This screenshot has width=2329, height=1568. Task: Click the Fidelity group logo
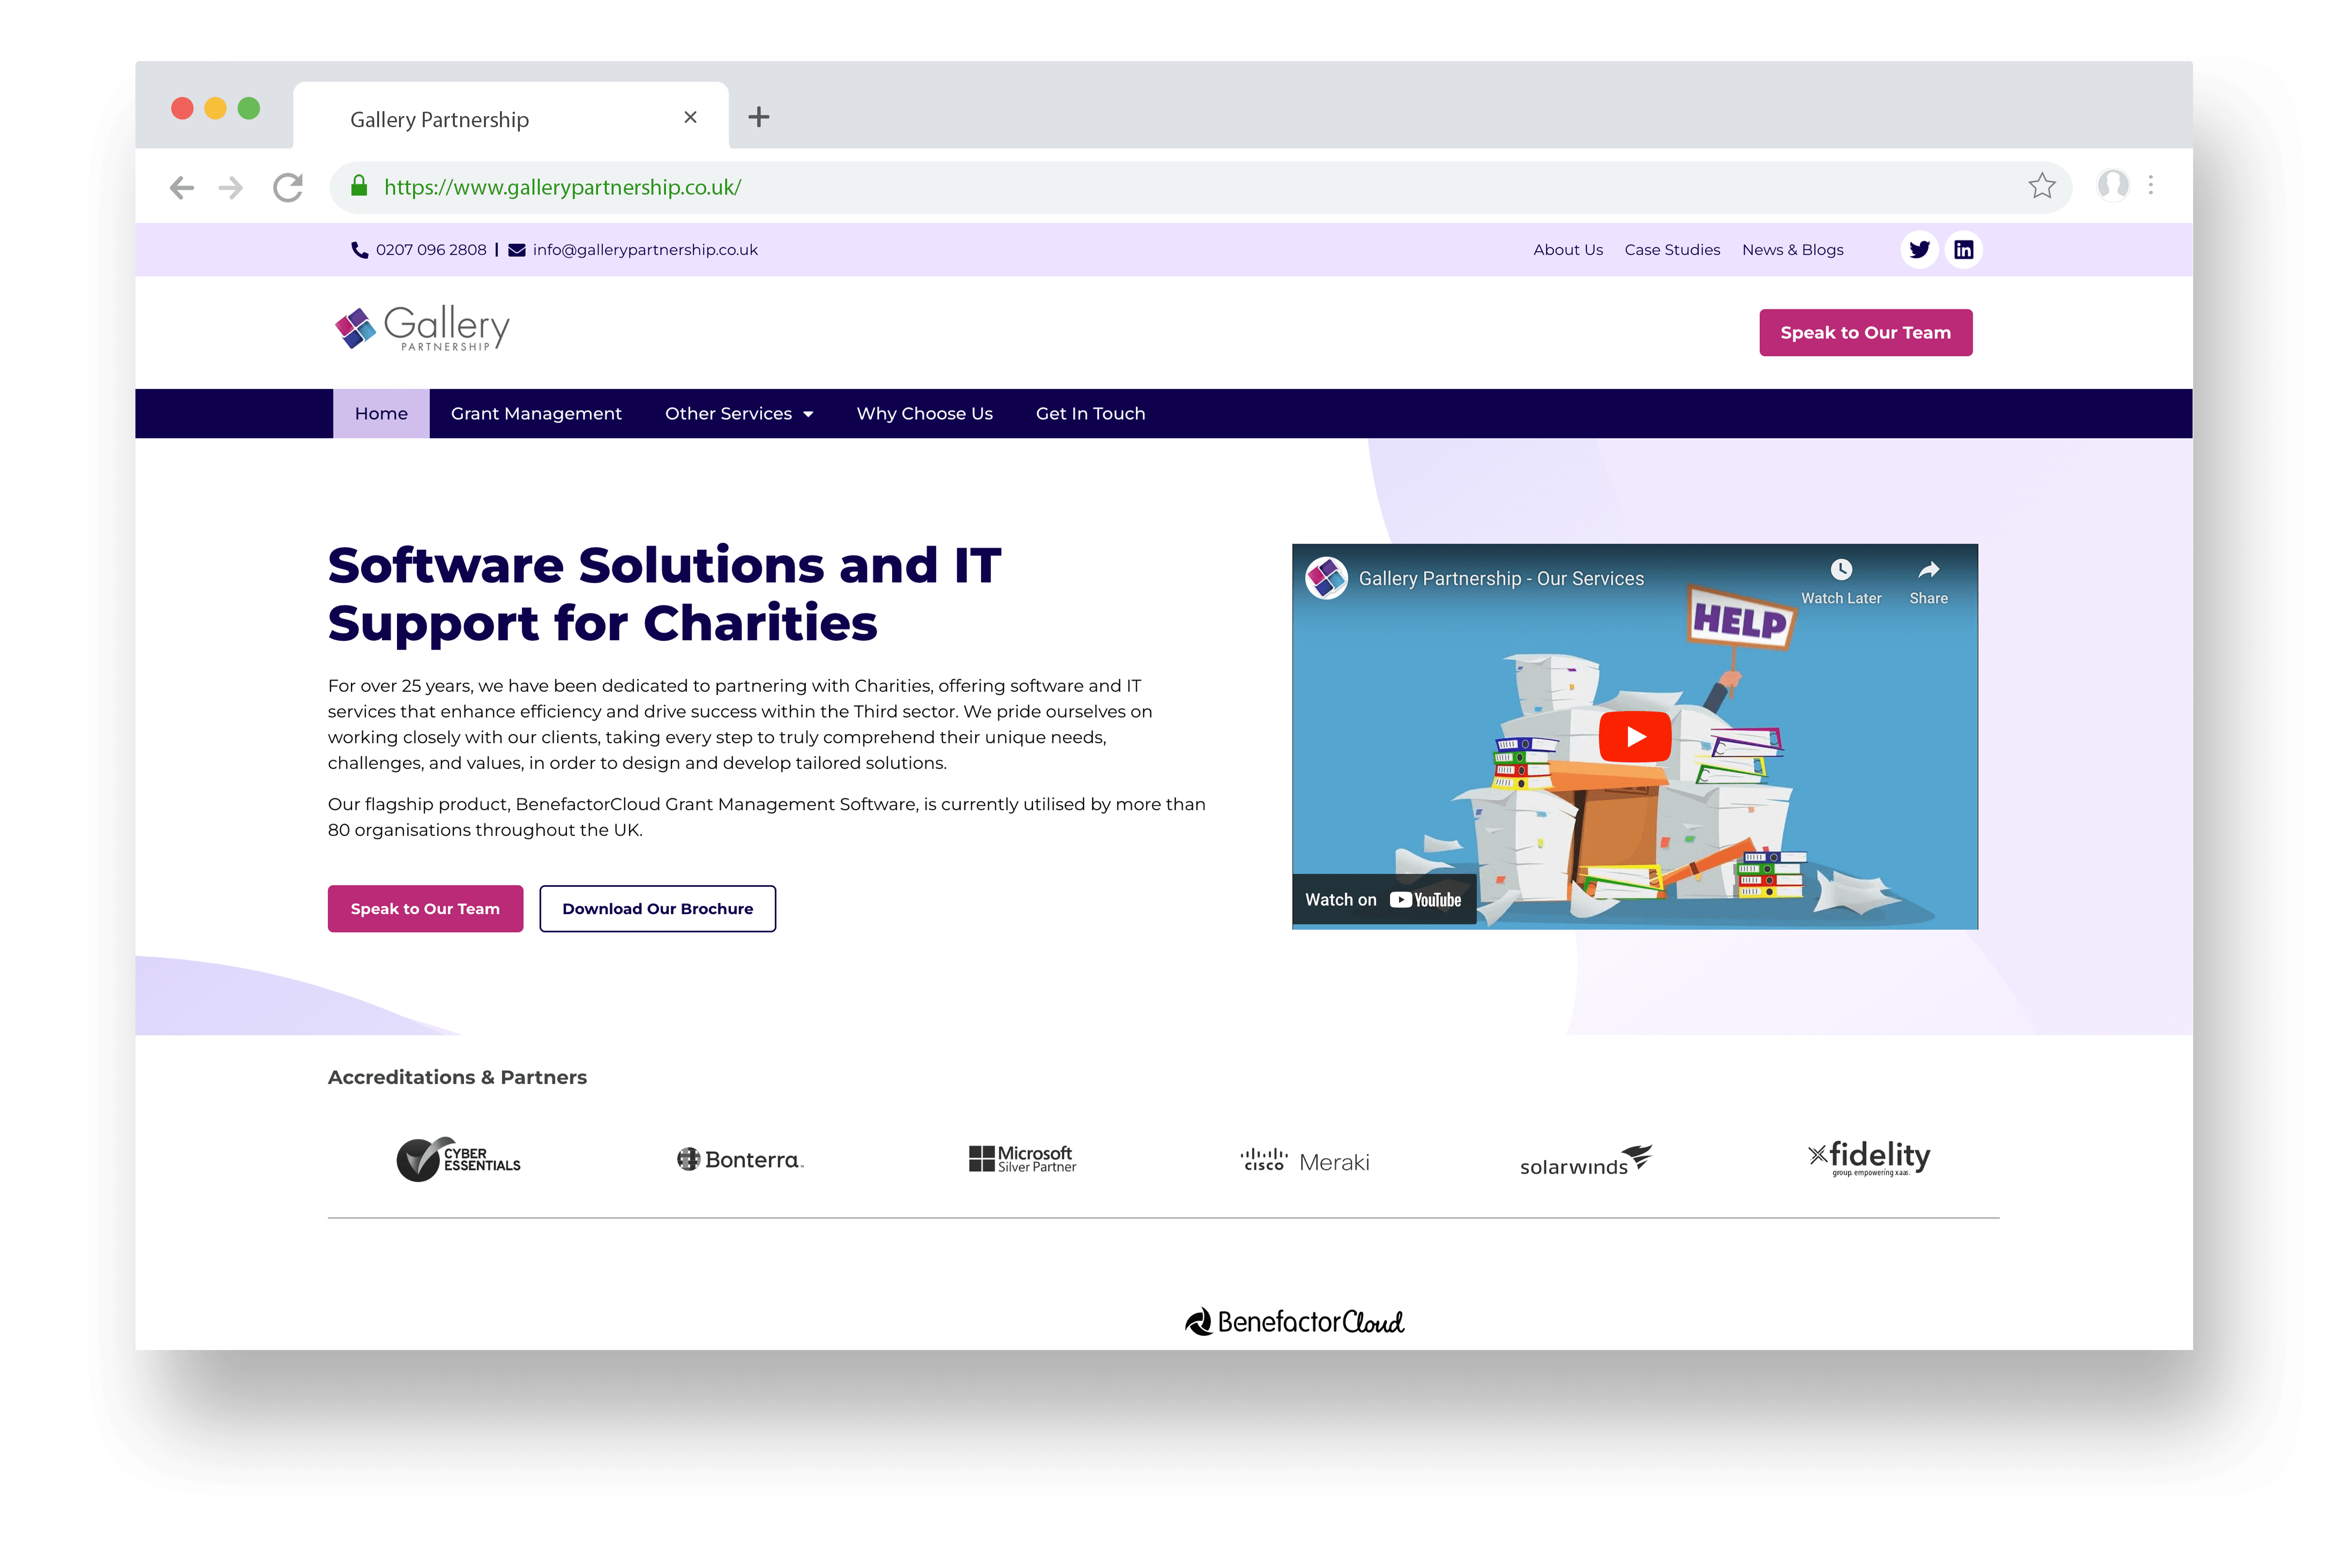[1868, 1158]
